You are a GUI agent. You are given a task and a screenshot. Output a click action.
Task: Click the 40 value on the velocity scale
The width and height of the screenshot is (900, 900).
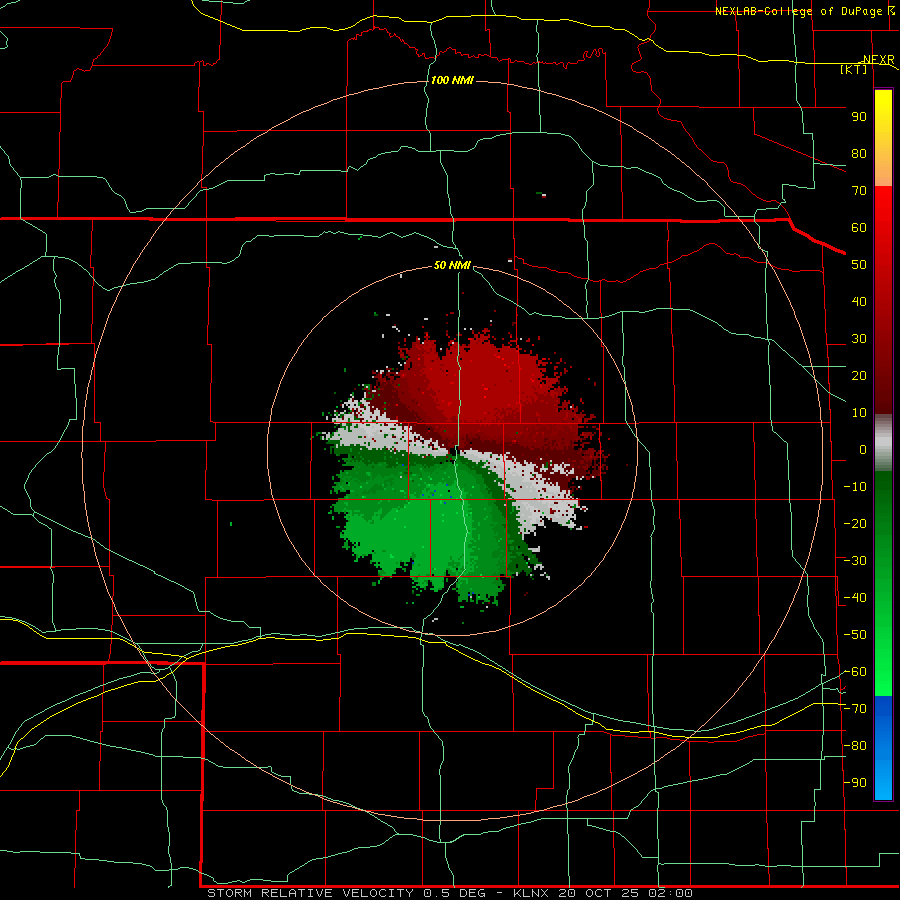pyautogui.click(x=859, y=301)
